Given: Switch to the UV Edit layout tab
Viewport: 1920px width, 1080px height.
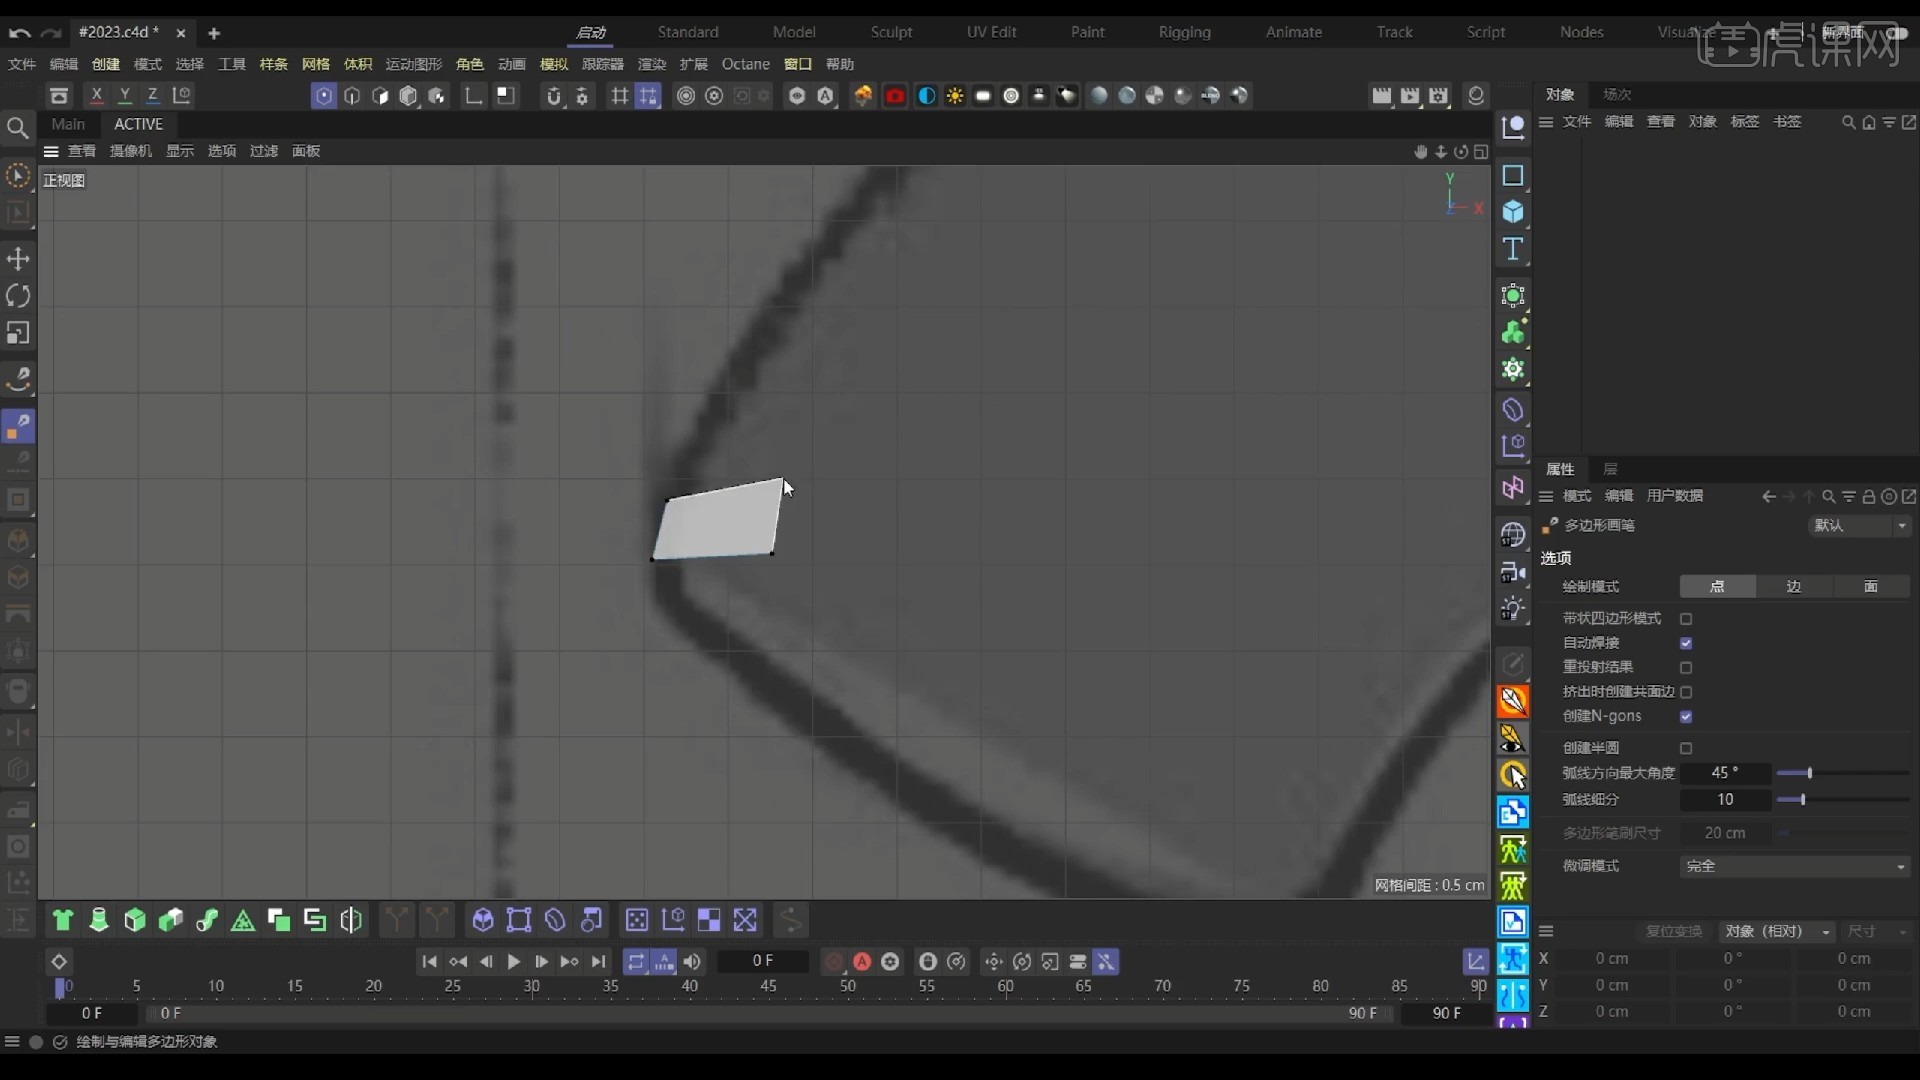Looking at the screenshot, I should click(991, 32).
